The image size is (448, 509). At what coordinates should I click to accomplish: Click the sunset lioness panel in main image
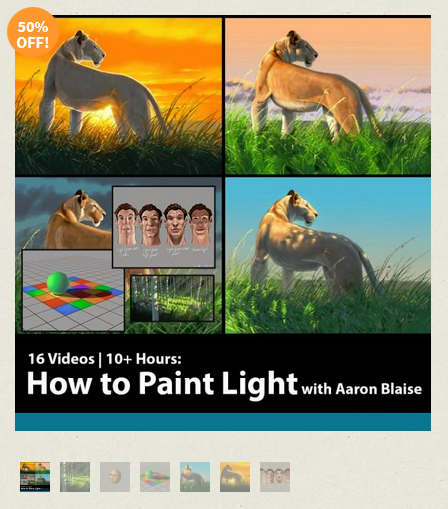pyautogui.click(x=118, y=96)
